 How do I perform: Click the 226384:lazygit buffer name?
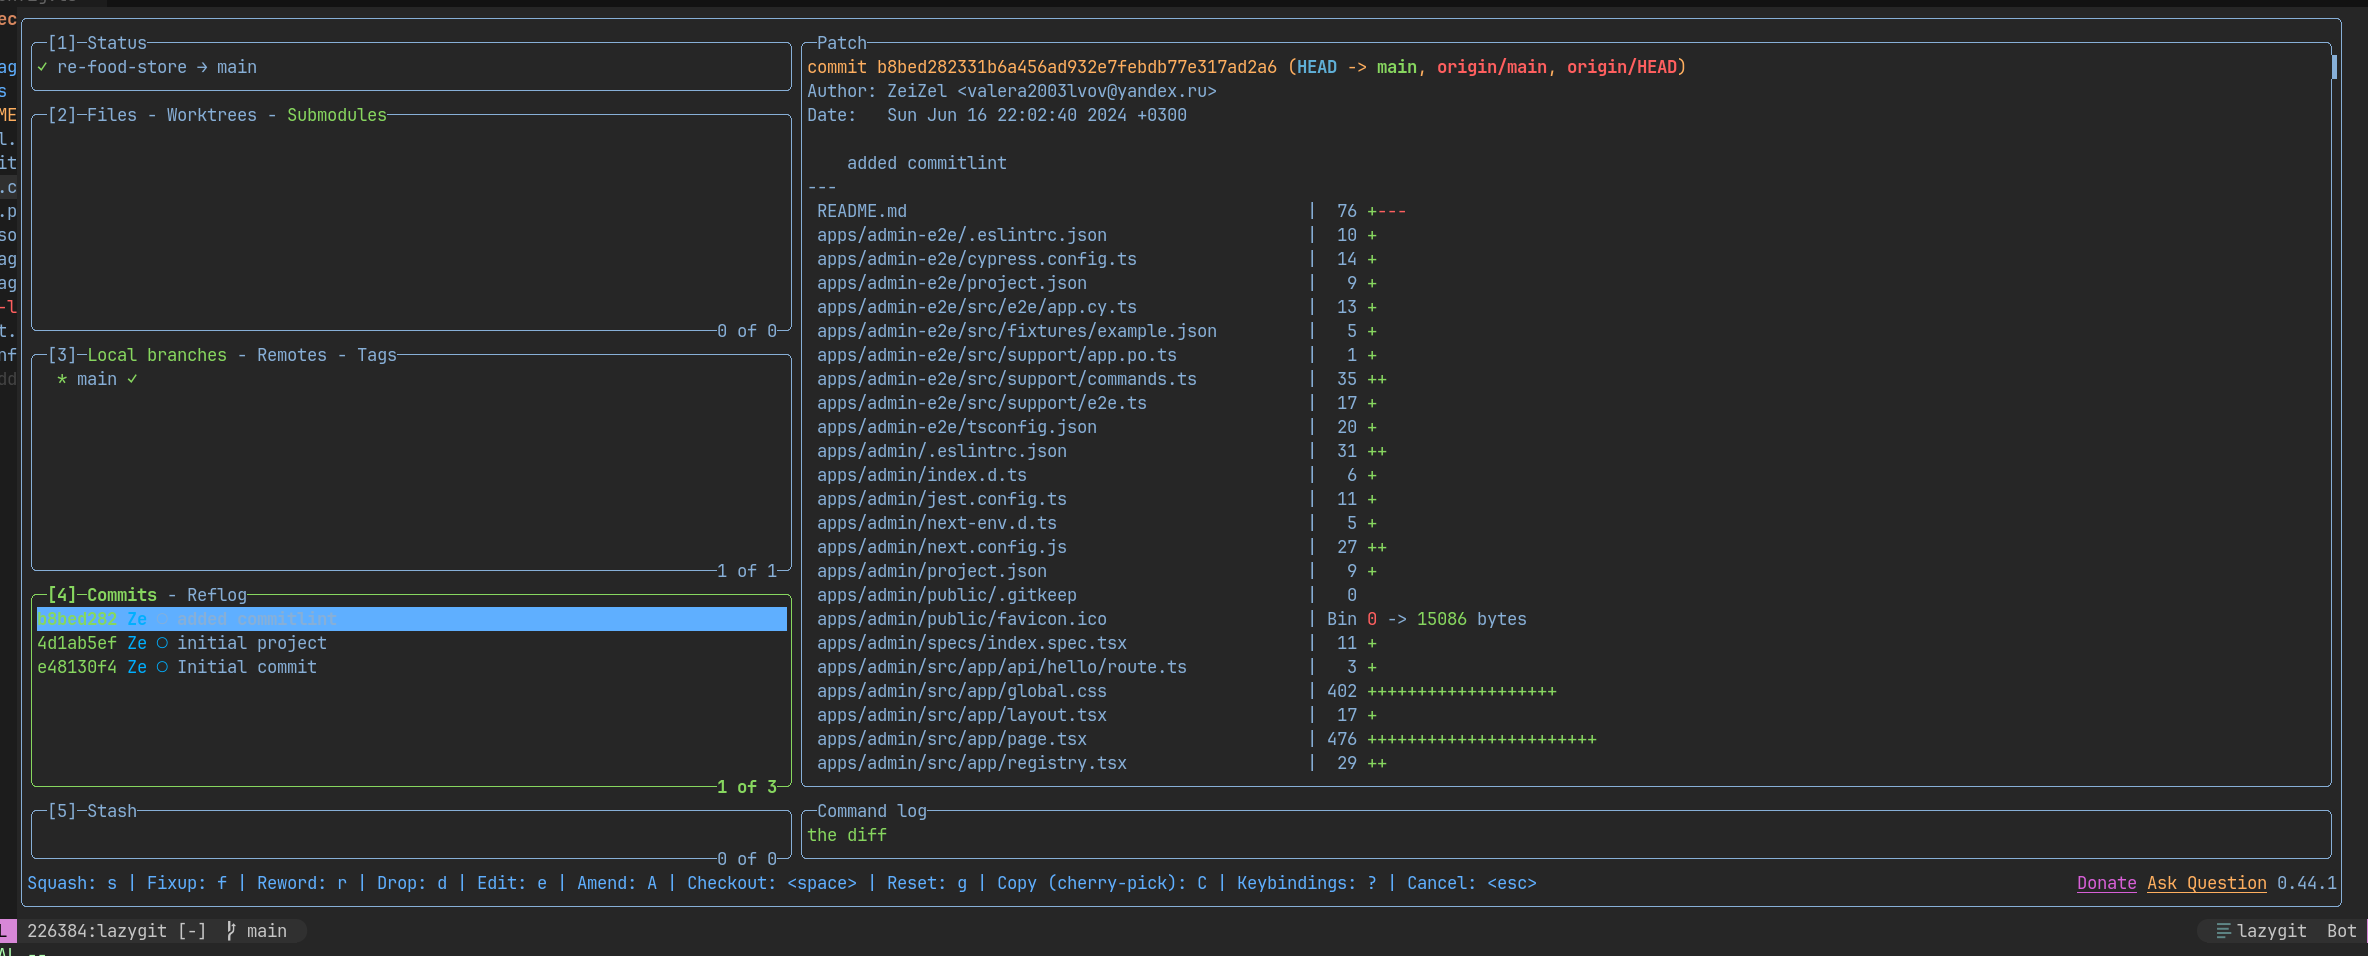point(97,931)
